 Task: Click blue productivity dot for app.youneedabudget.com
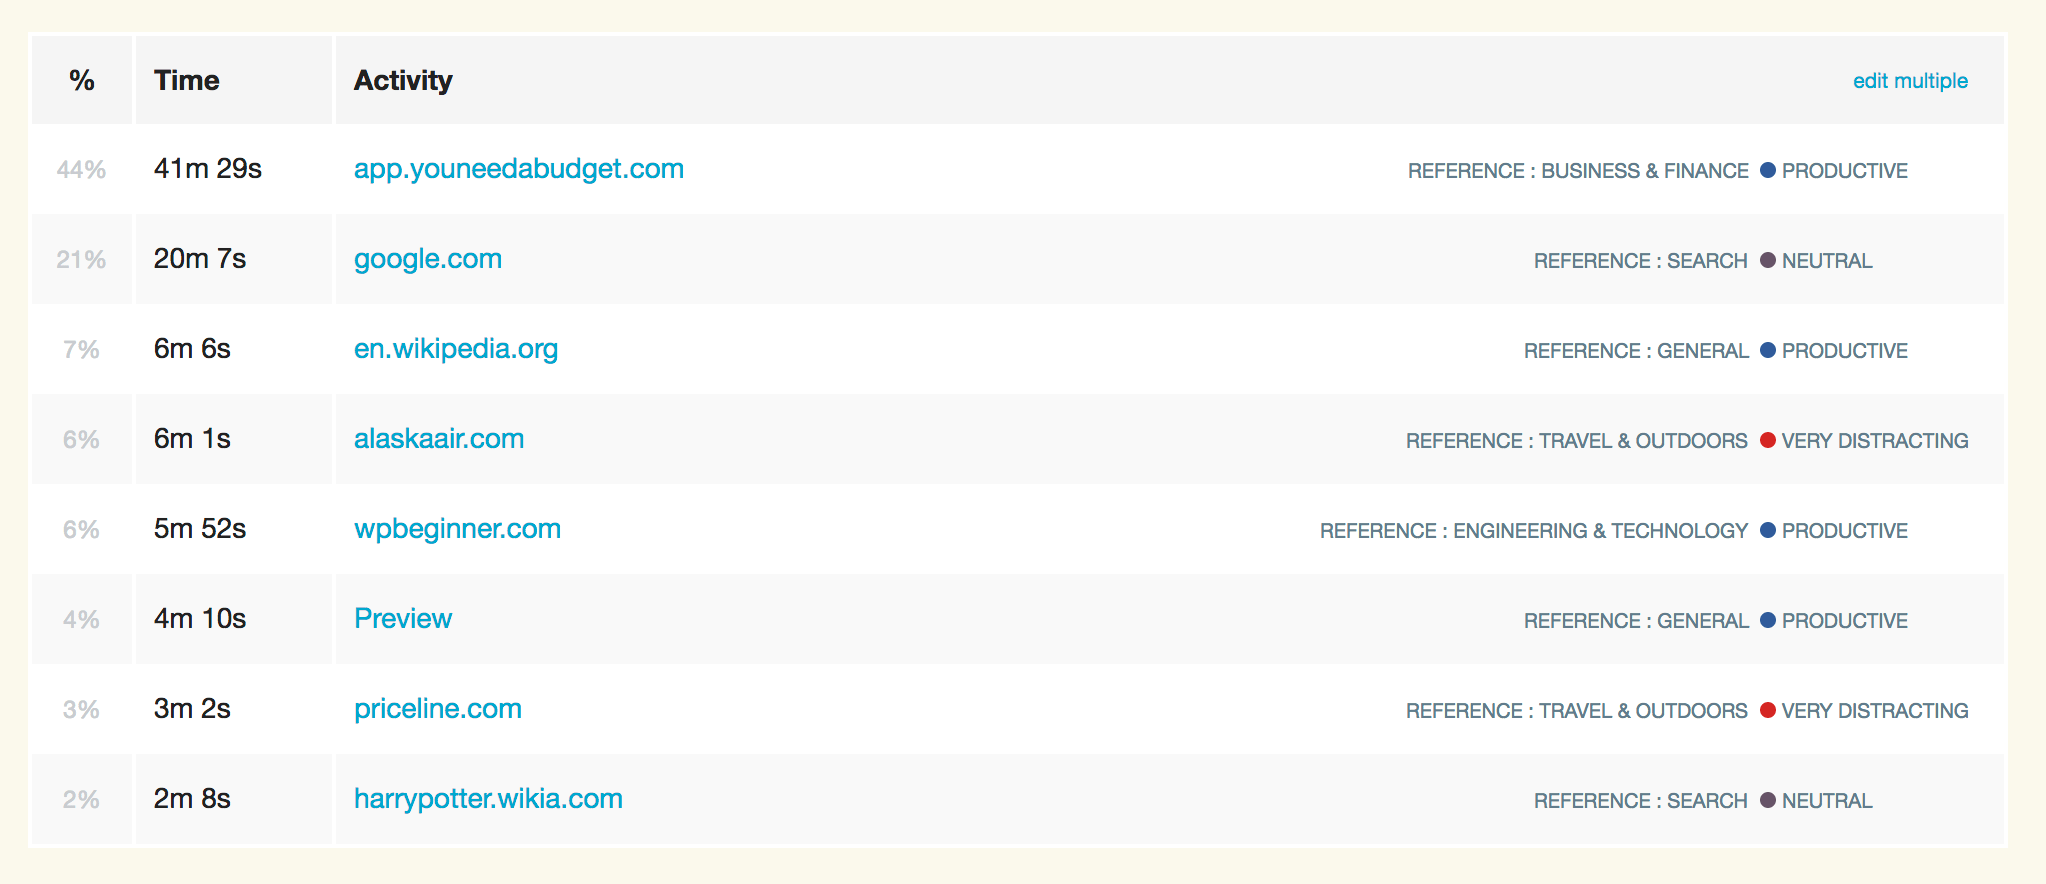(x=1767, y=171)
